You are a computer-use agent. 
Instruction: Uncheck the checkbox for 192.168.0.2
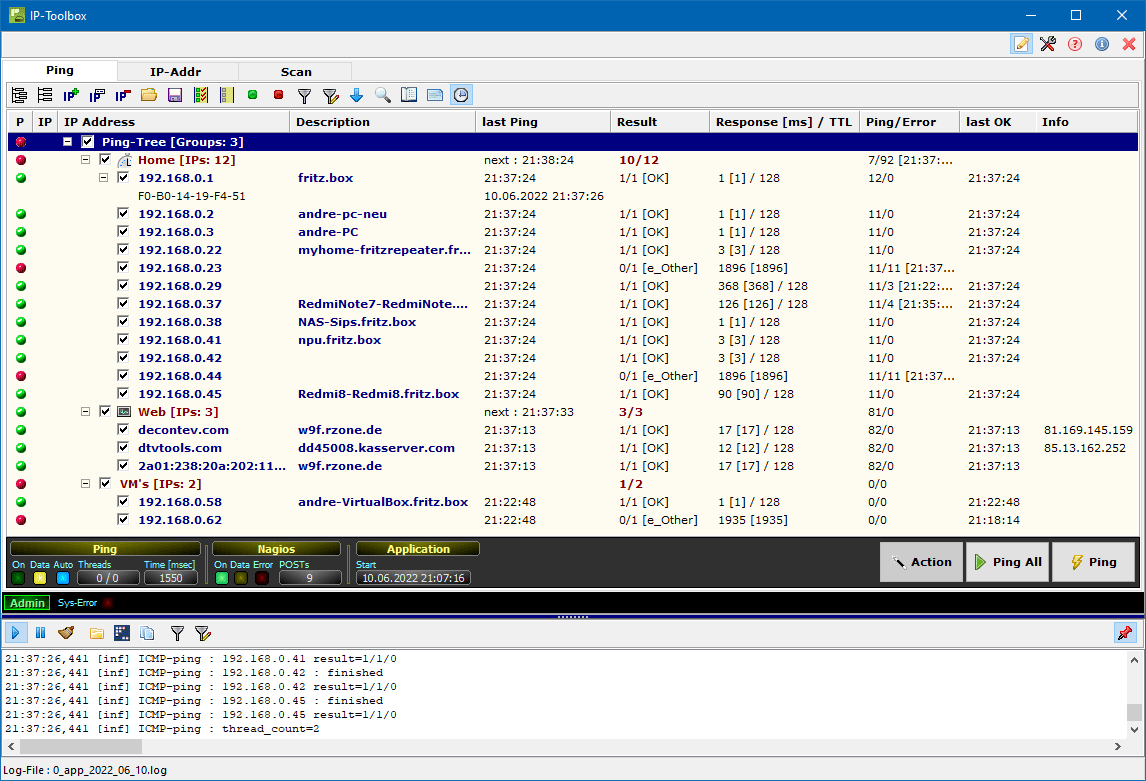pyautogui.click(x=123, y=214)
